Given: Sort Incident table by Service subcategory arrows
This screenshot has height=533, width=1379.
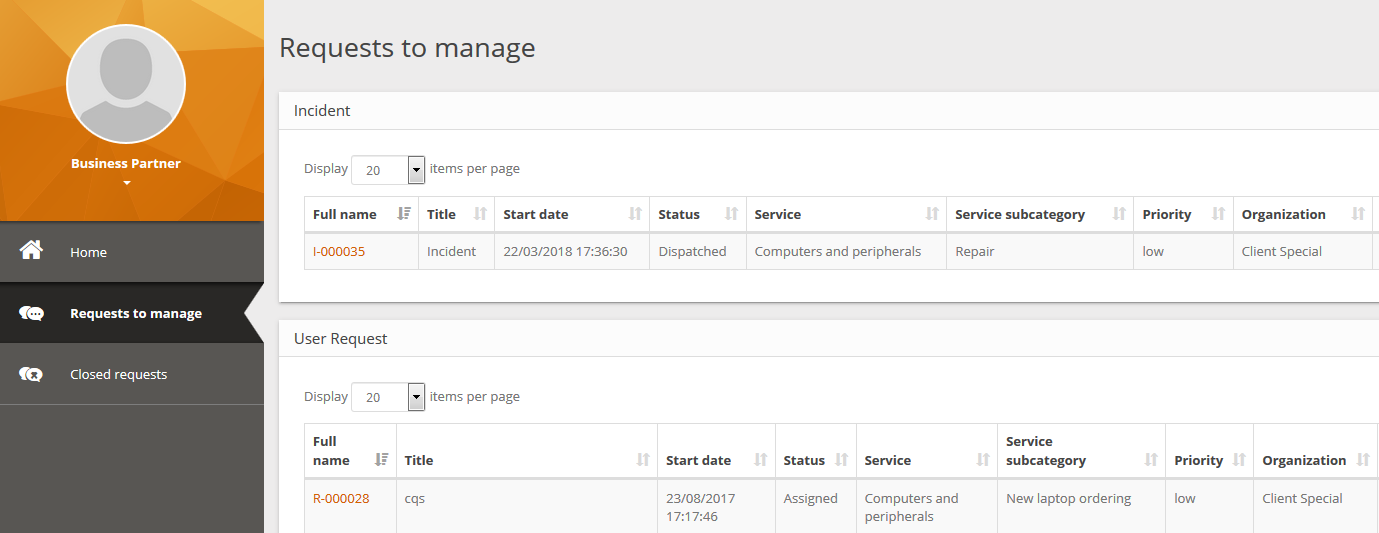Looking at the screenshot, I should [x=1119, y=214].
